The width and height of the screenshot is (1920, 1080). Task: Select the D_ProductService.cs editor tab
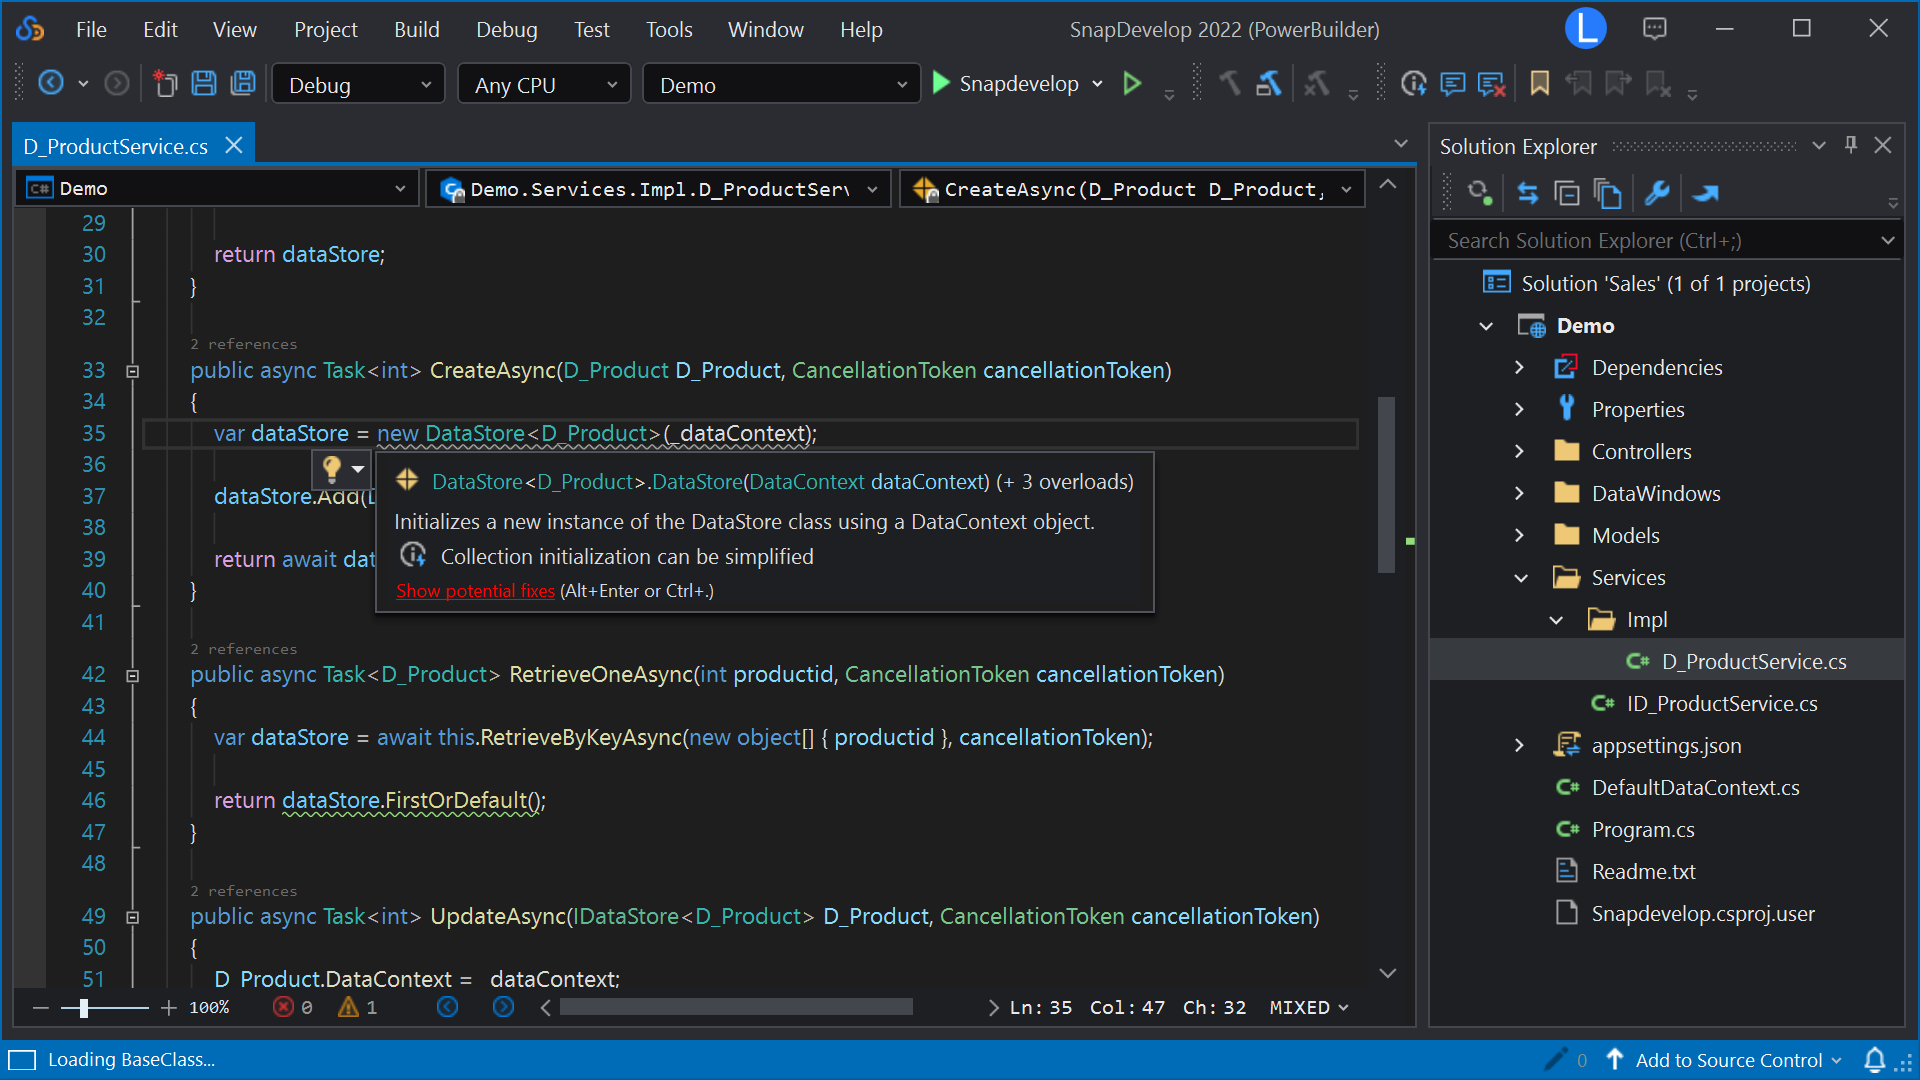point(116,146)
